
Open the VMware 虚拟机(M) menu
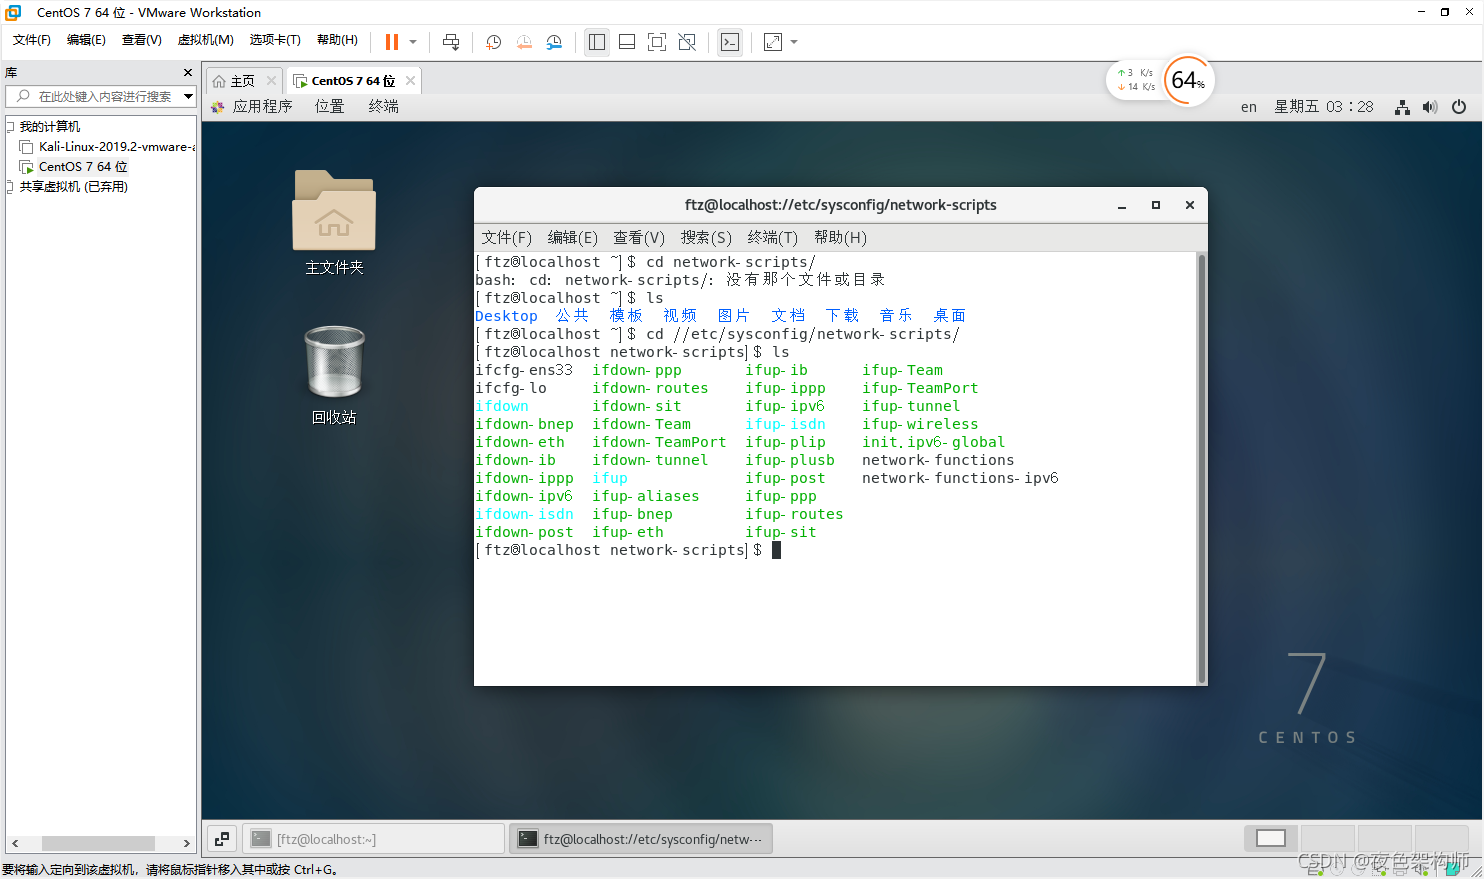pos(206,40)
